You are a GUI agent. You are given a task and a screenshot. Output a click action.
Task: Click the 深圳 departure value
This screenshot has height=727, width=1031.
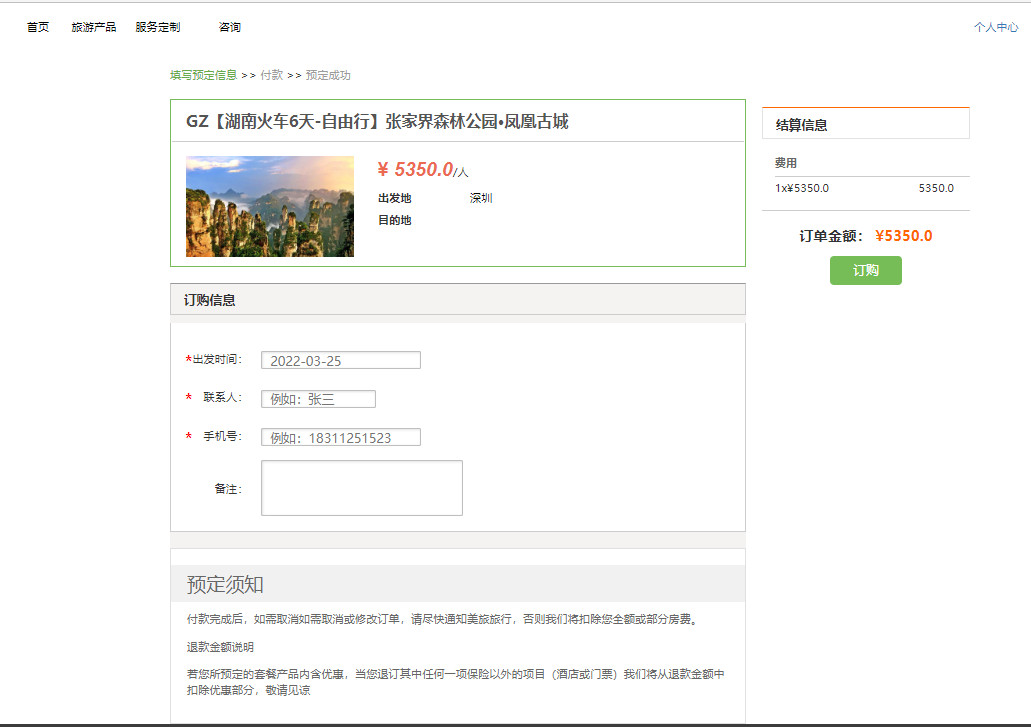tap(481, 198)
